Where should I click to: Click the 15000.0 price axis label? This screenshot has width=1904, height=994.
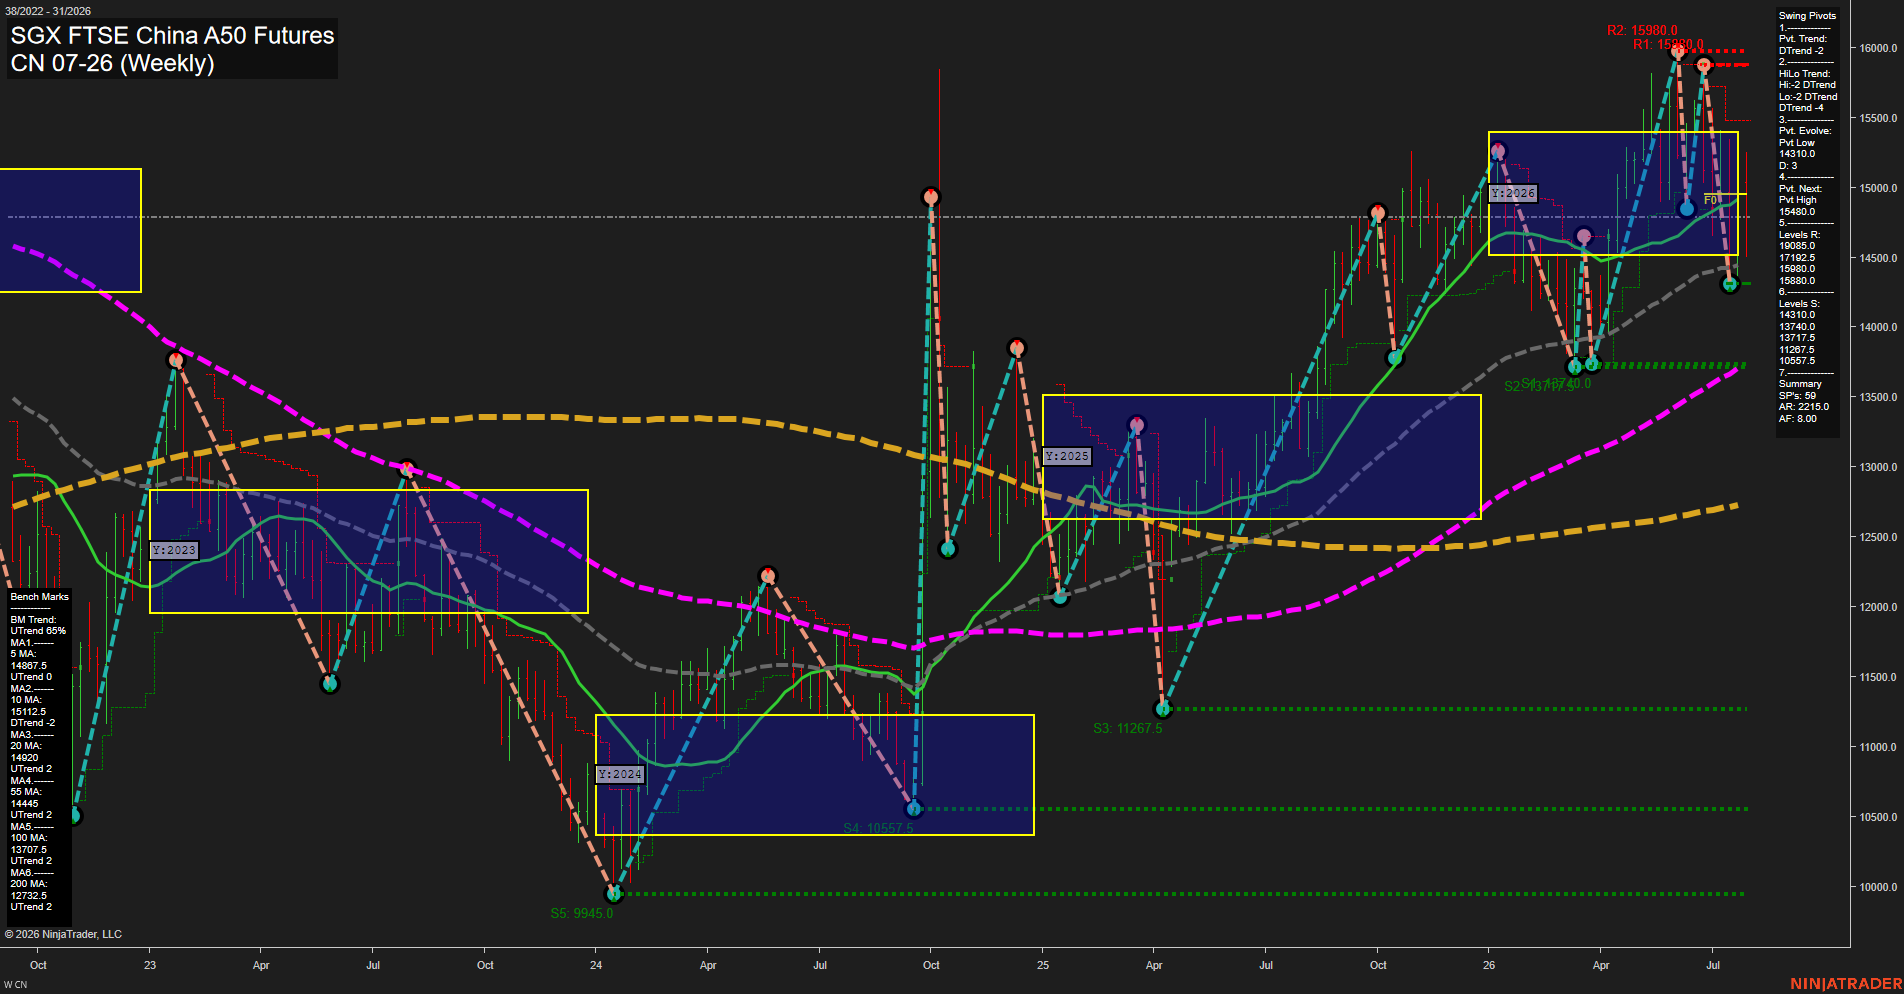coord(1878,188)
